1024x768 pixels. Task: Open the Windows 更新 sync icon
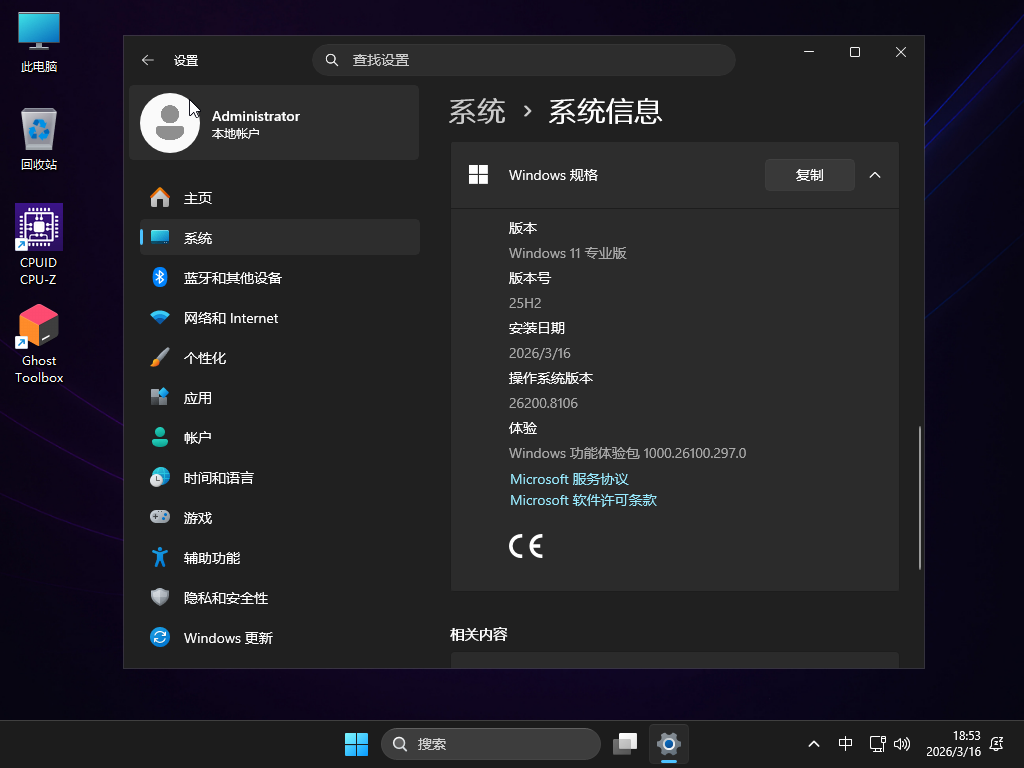click(x=160, y=638)
